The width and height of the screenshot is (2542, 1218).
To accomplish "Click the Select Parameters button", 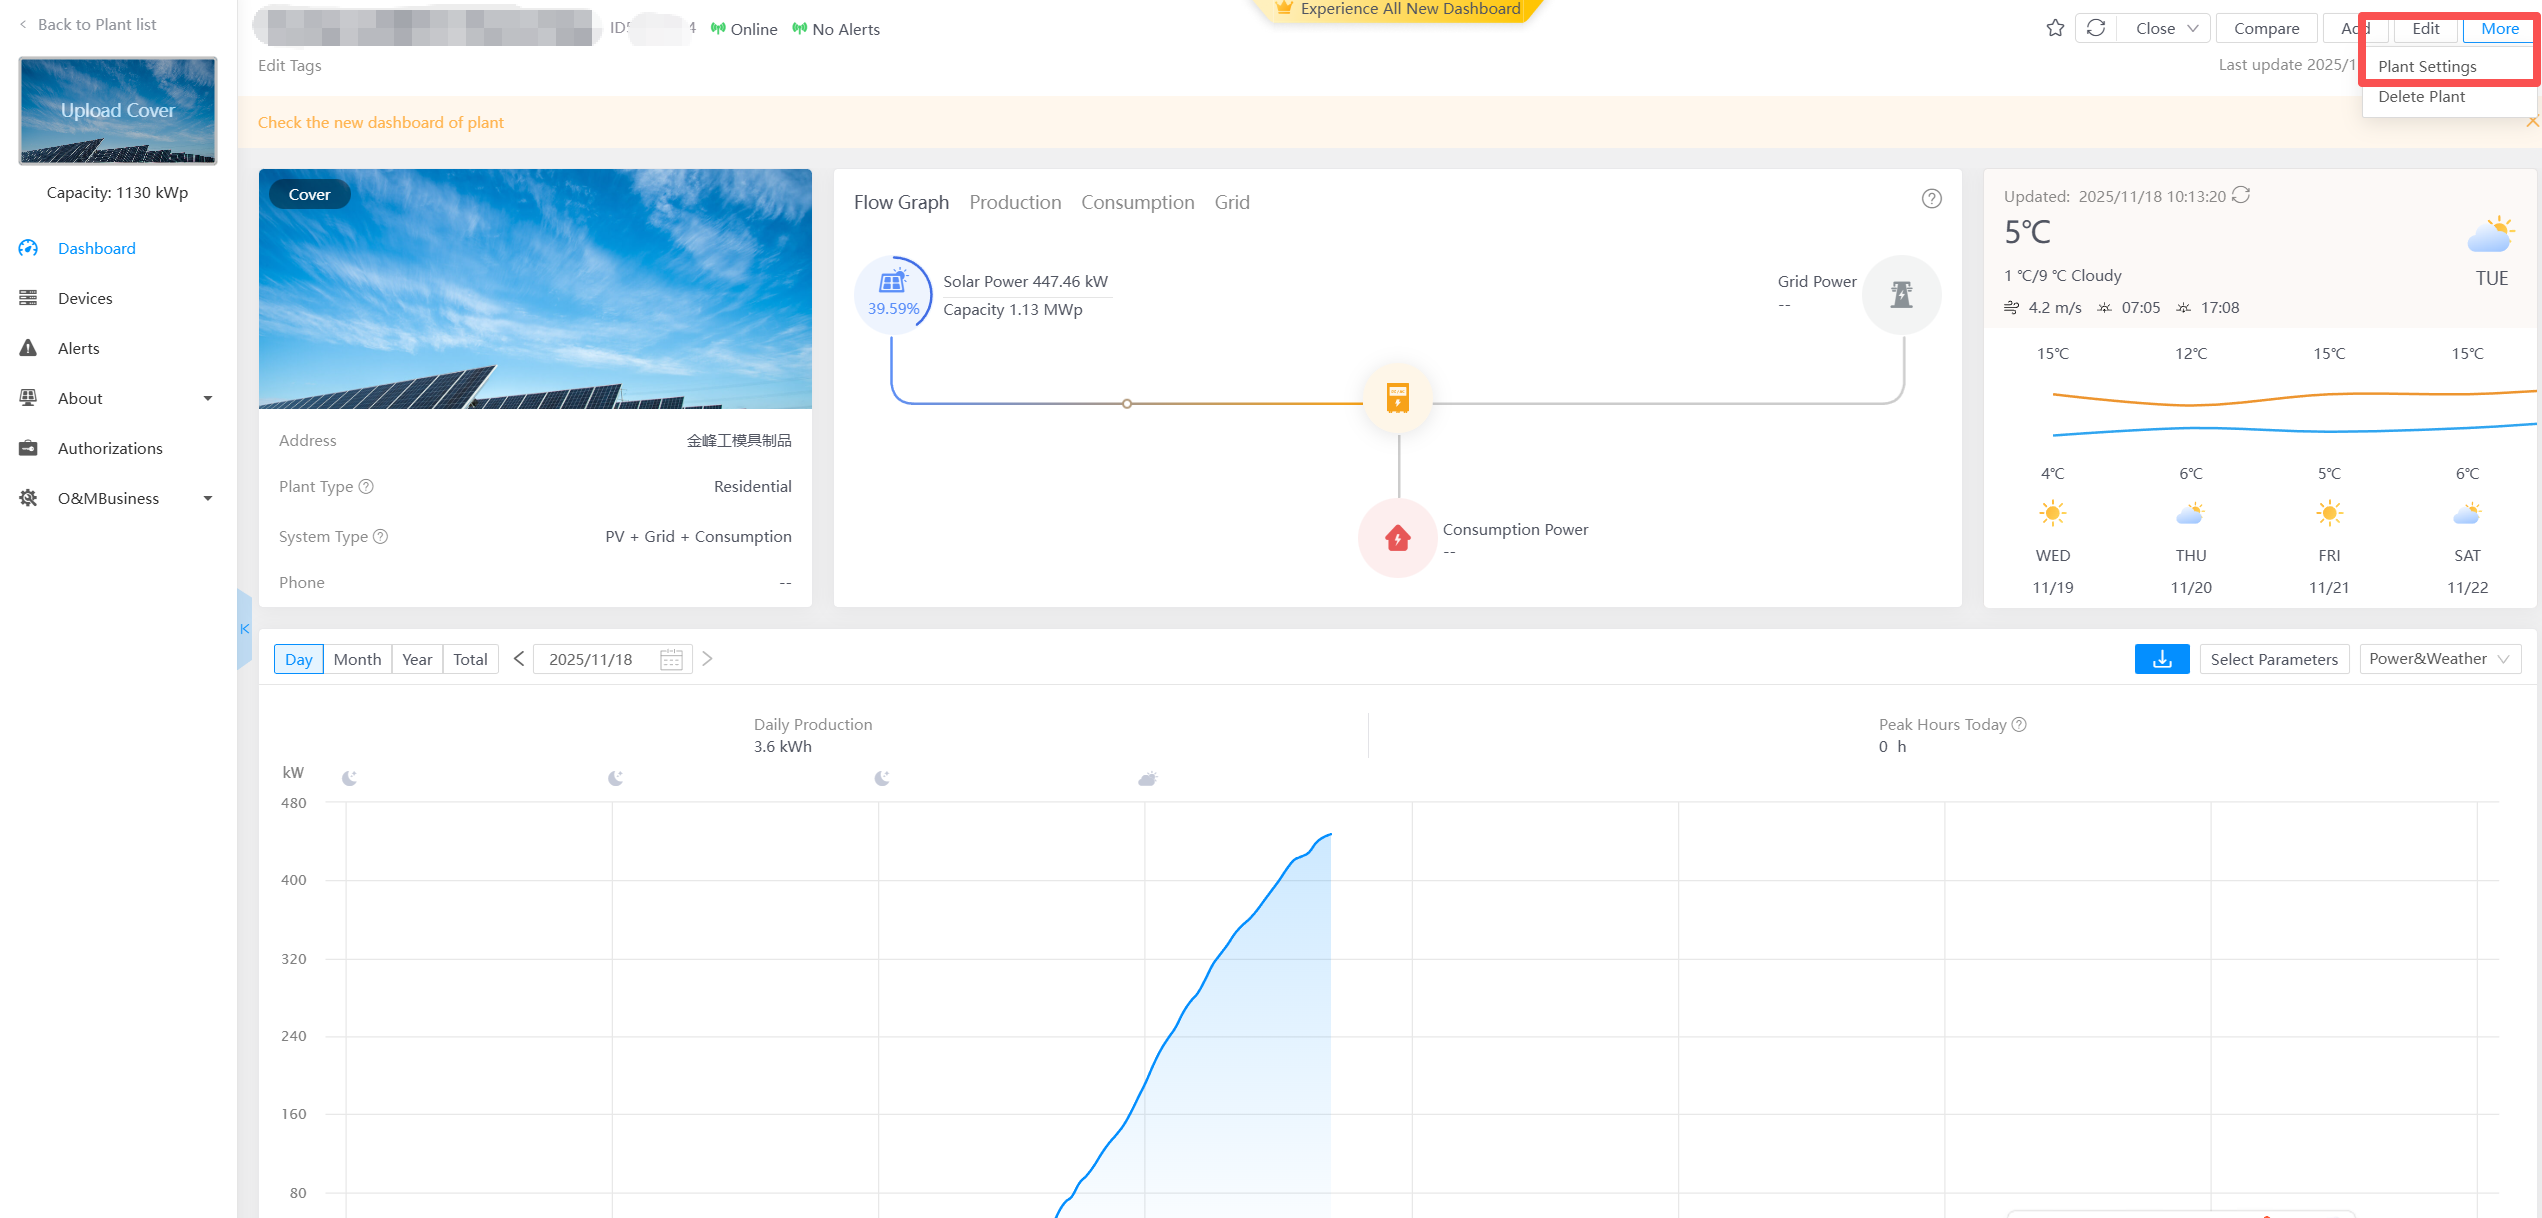I will click(2273, 659).
